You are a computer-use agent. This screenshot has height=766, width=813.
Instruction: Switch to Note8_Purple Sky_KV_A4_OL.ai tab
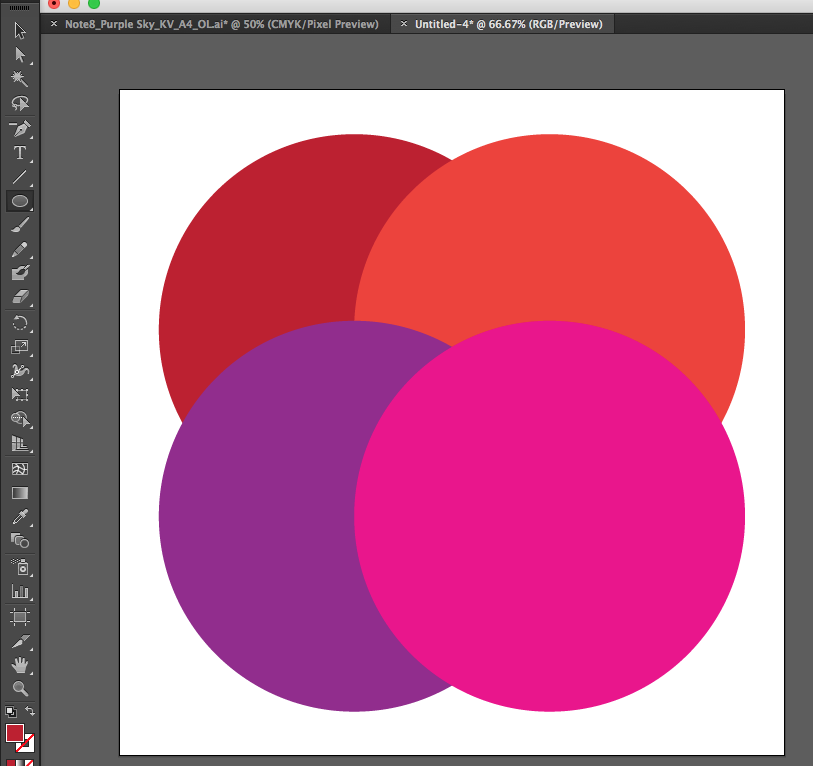click(221, 24)
